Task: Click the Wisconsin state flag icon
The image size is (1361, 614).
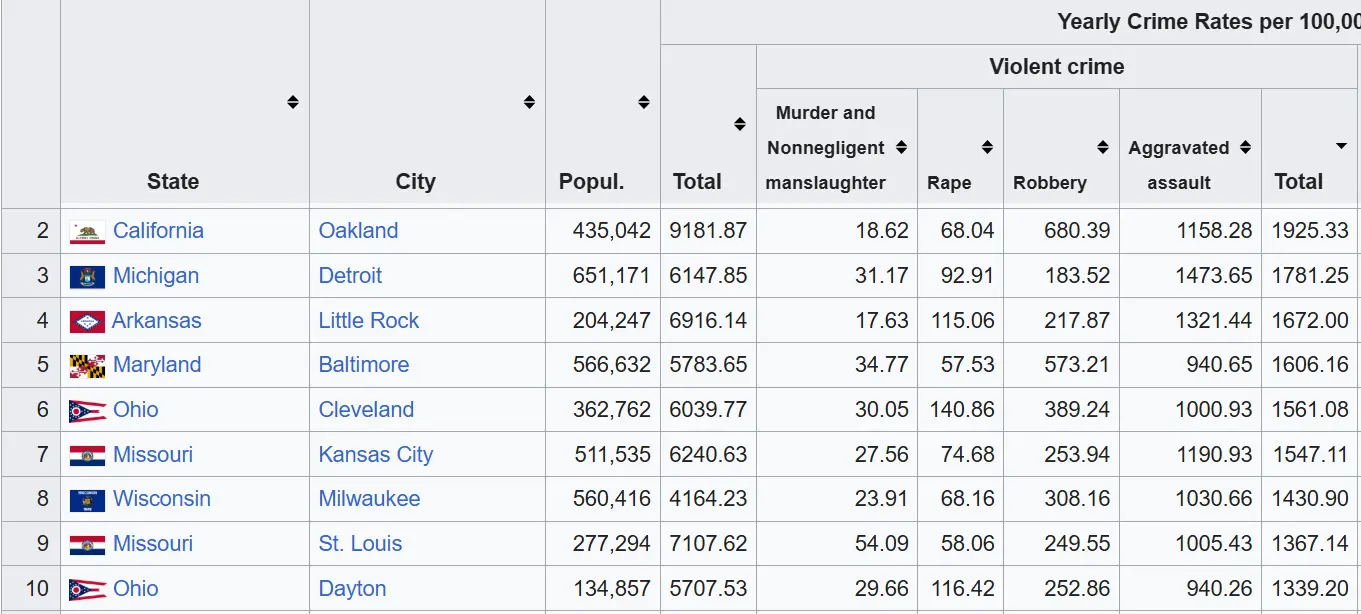Action: click(x=87, y=500)
